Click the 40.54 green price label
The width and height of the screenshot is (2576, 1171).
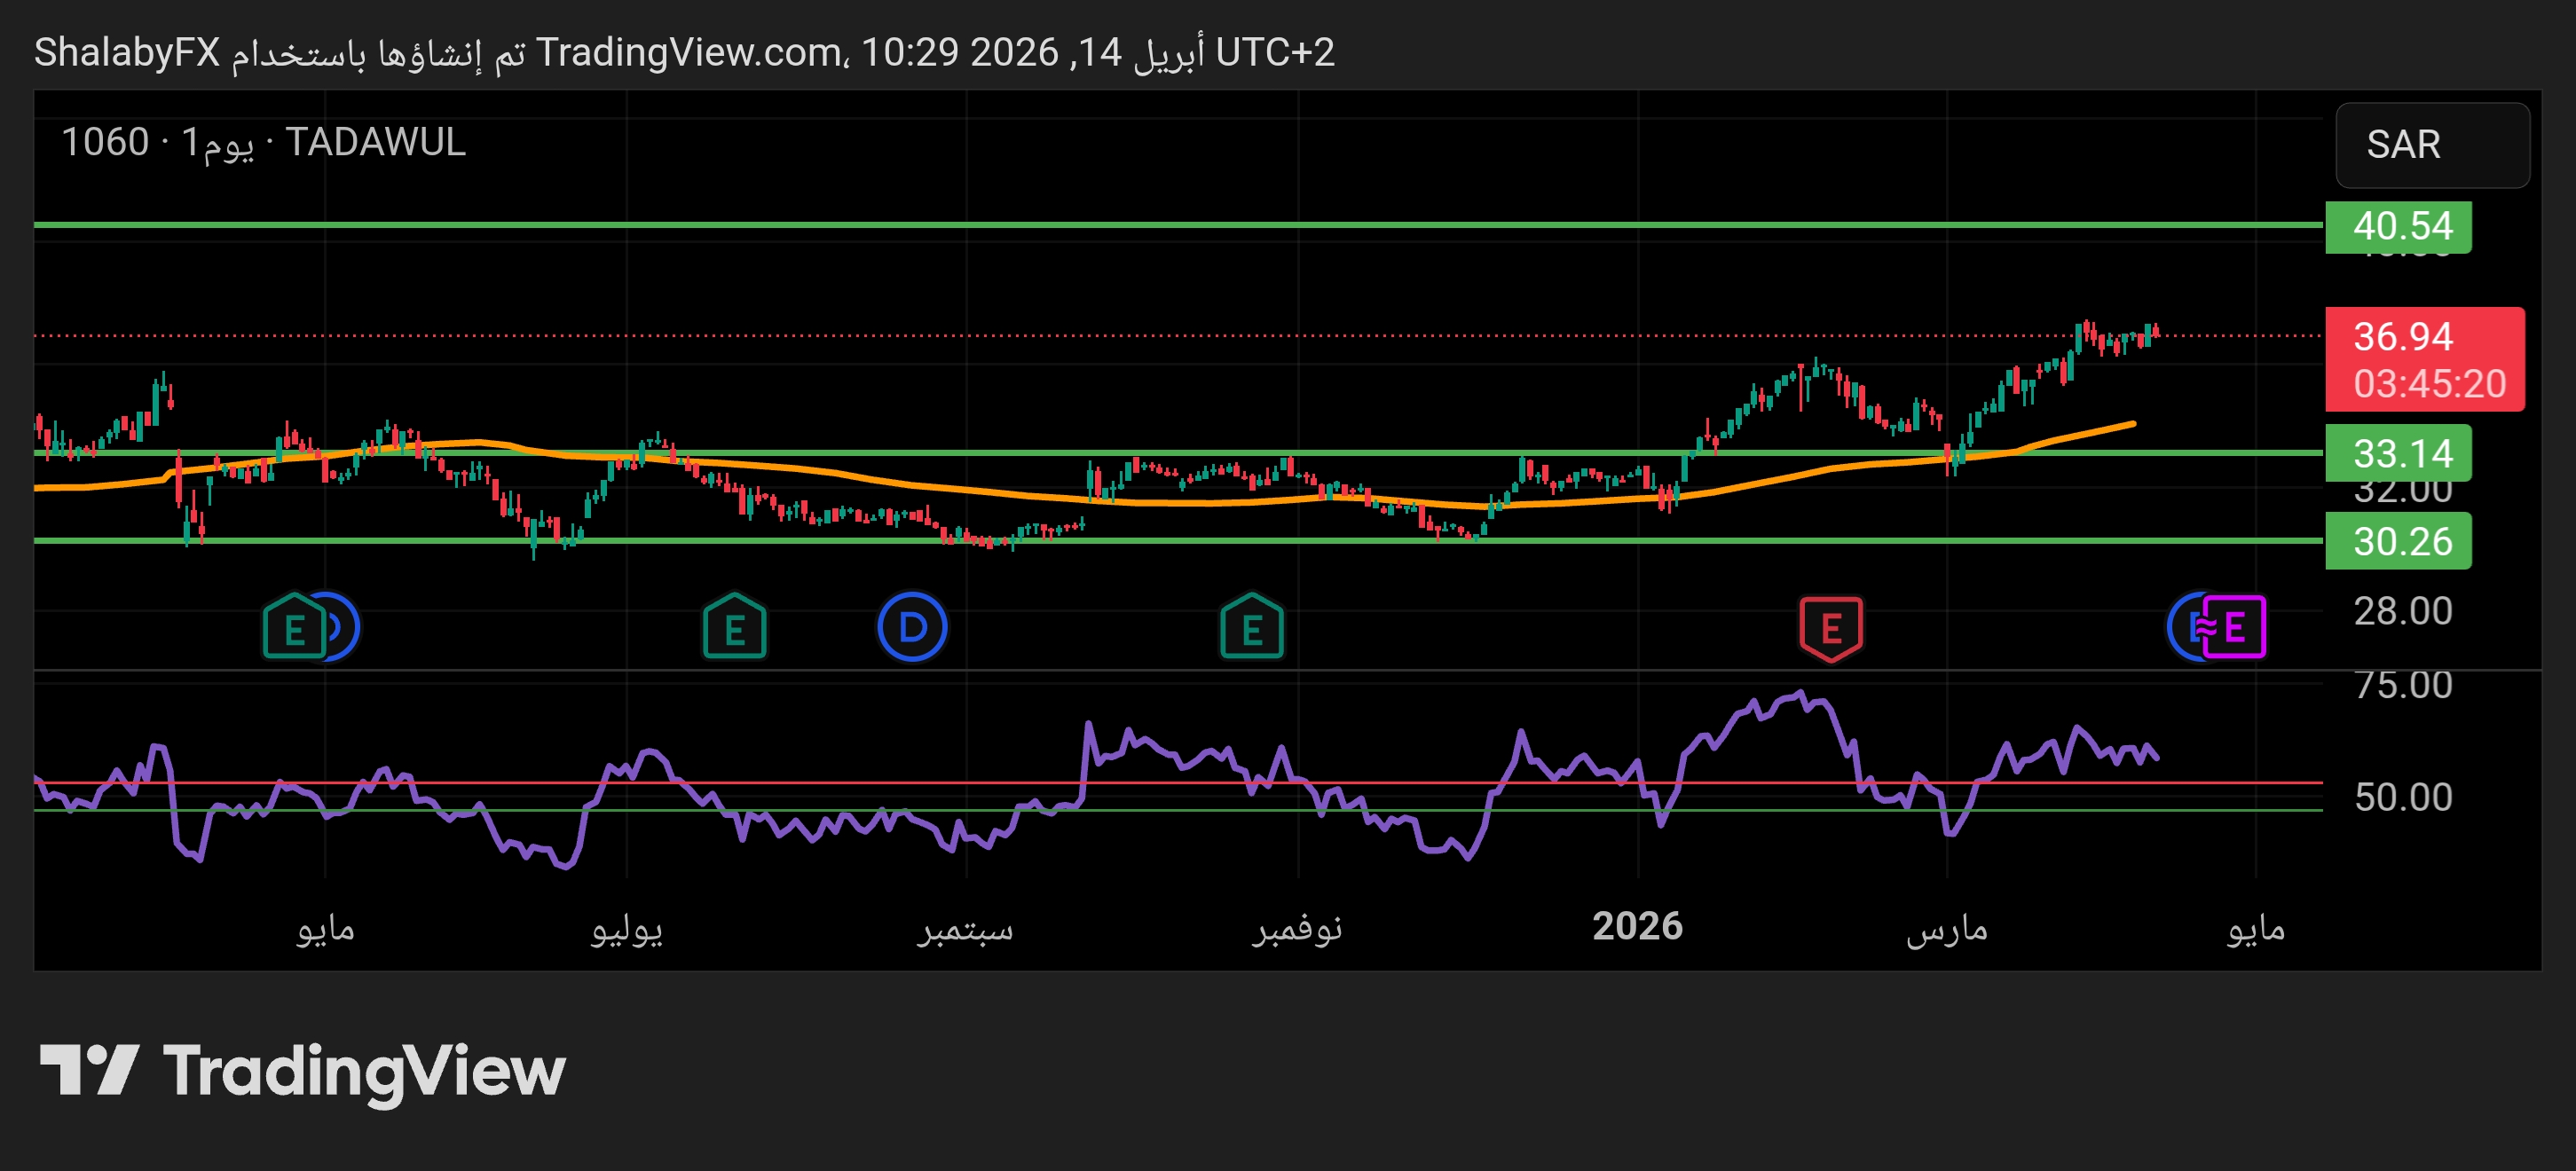(2398, 226)
